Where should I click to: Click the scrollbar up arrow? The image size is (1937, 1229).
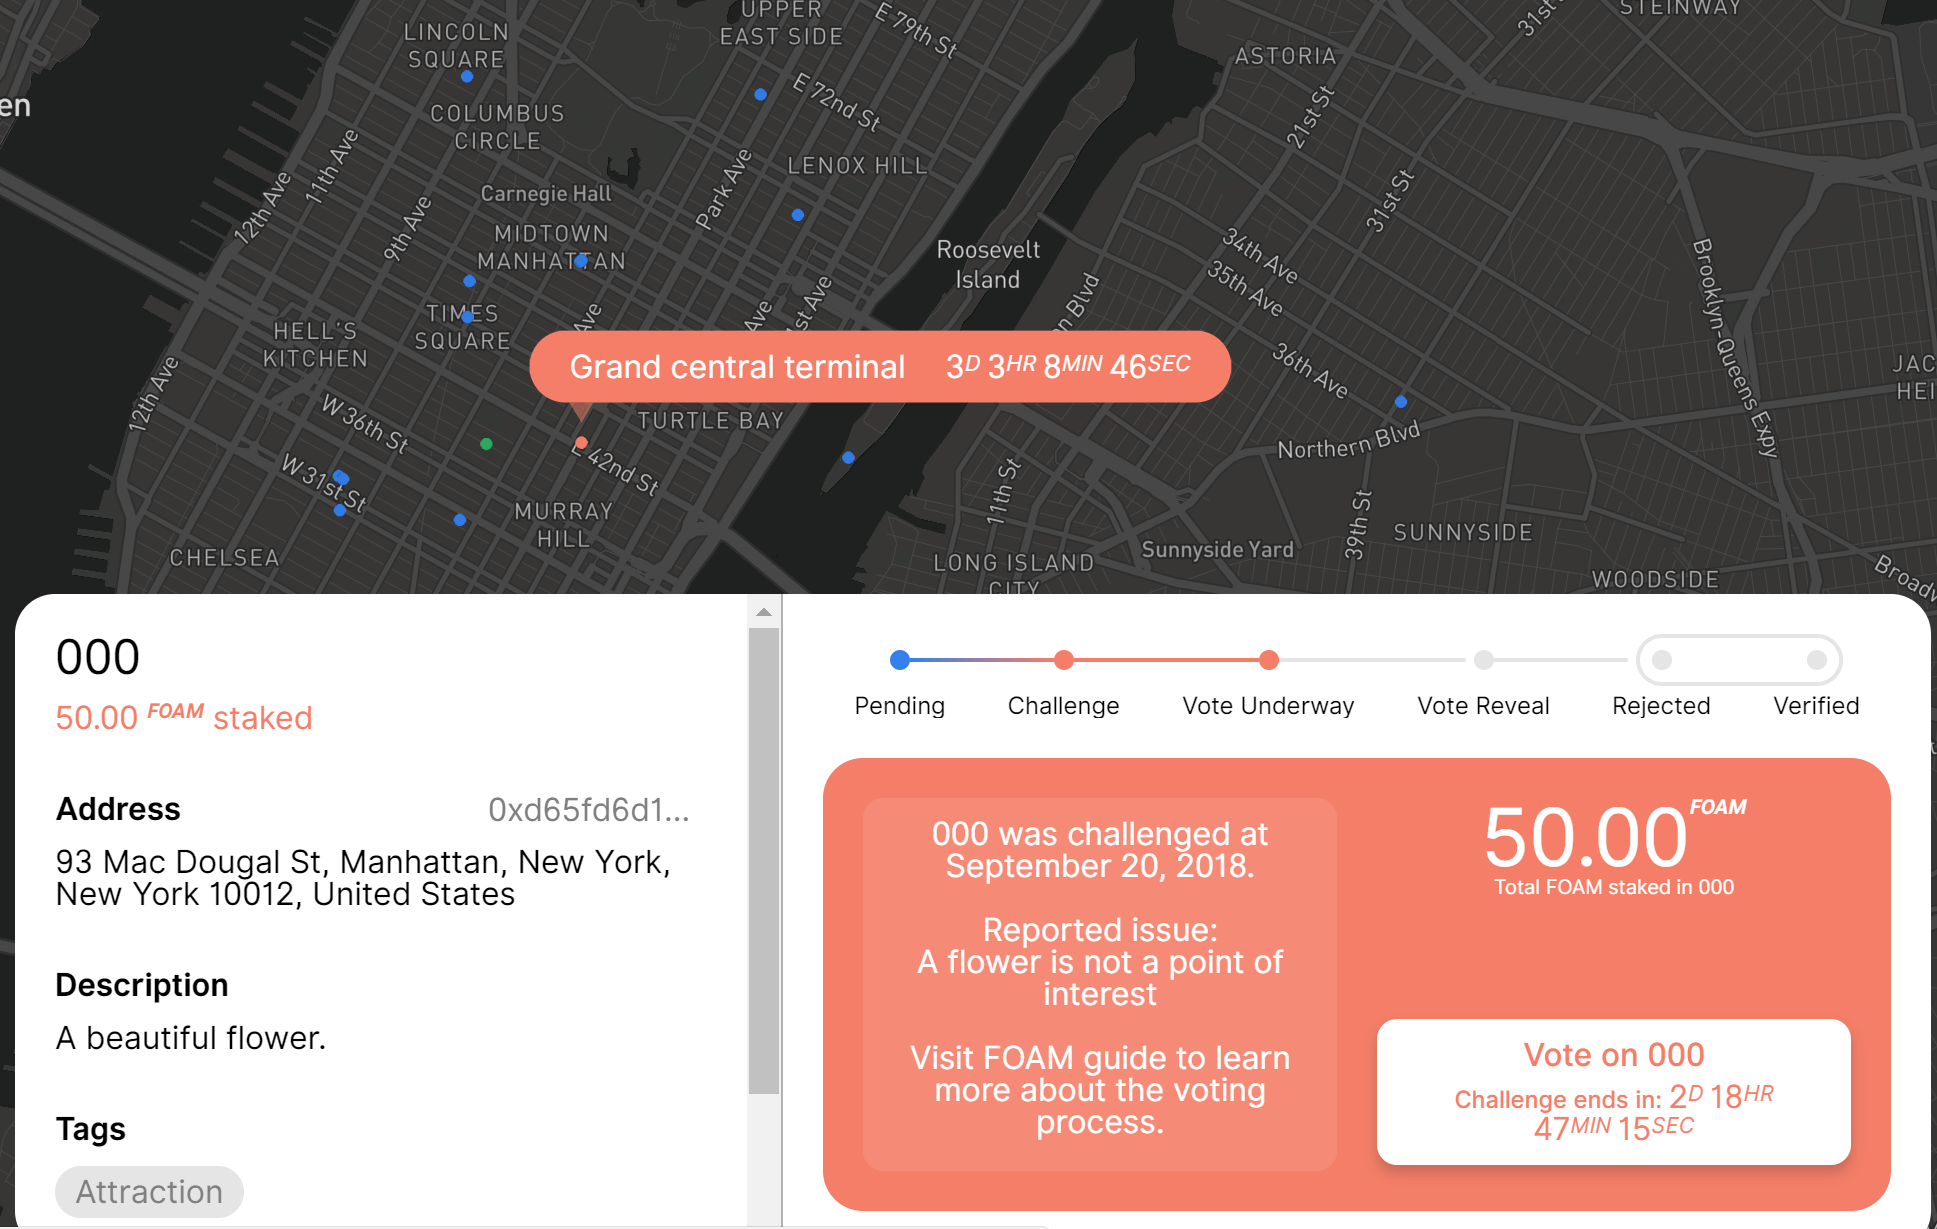tap(764, 612)
